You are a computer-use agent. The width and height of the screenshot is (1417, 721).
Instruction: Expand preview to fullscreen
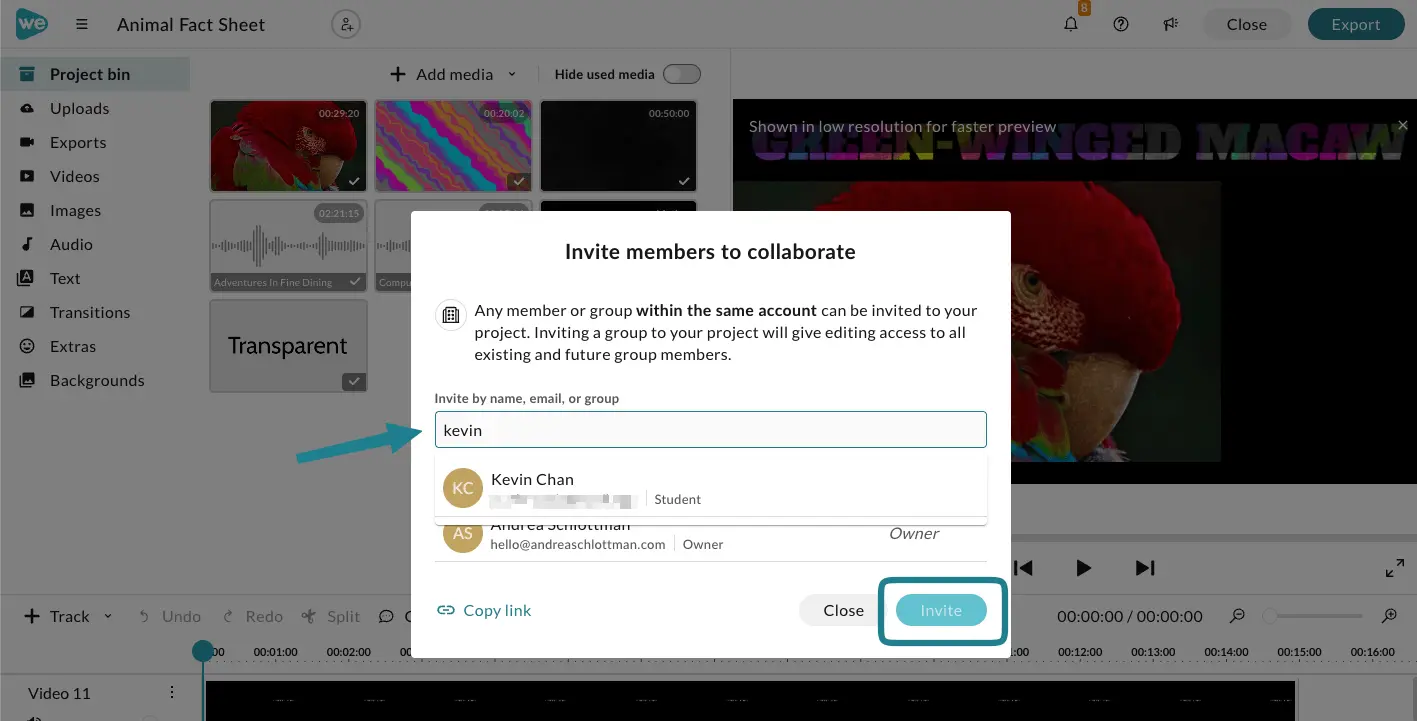click(x=1395, y=568)
